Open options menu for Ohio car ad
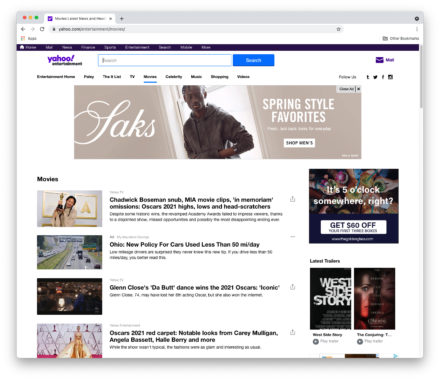Screen dimensions: 440x380 point(292,237)
